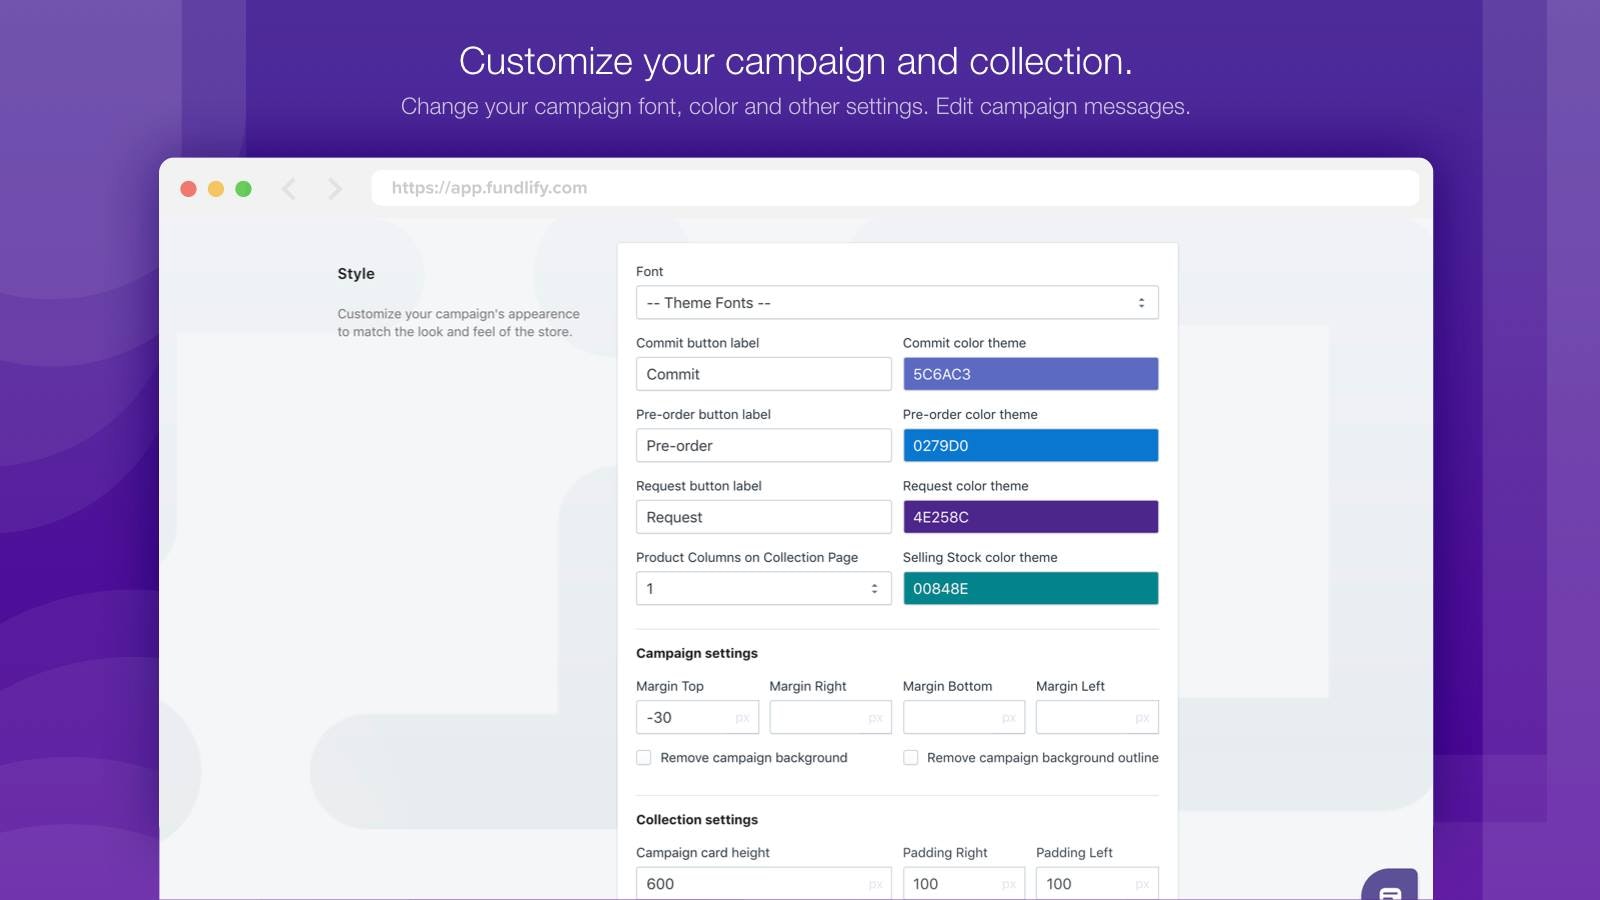Click the Padding Left field
Screen dimensions: 1600x900
[x=1097, y=884]
